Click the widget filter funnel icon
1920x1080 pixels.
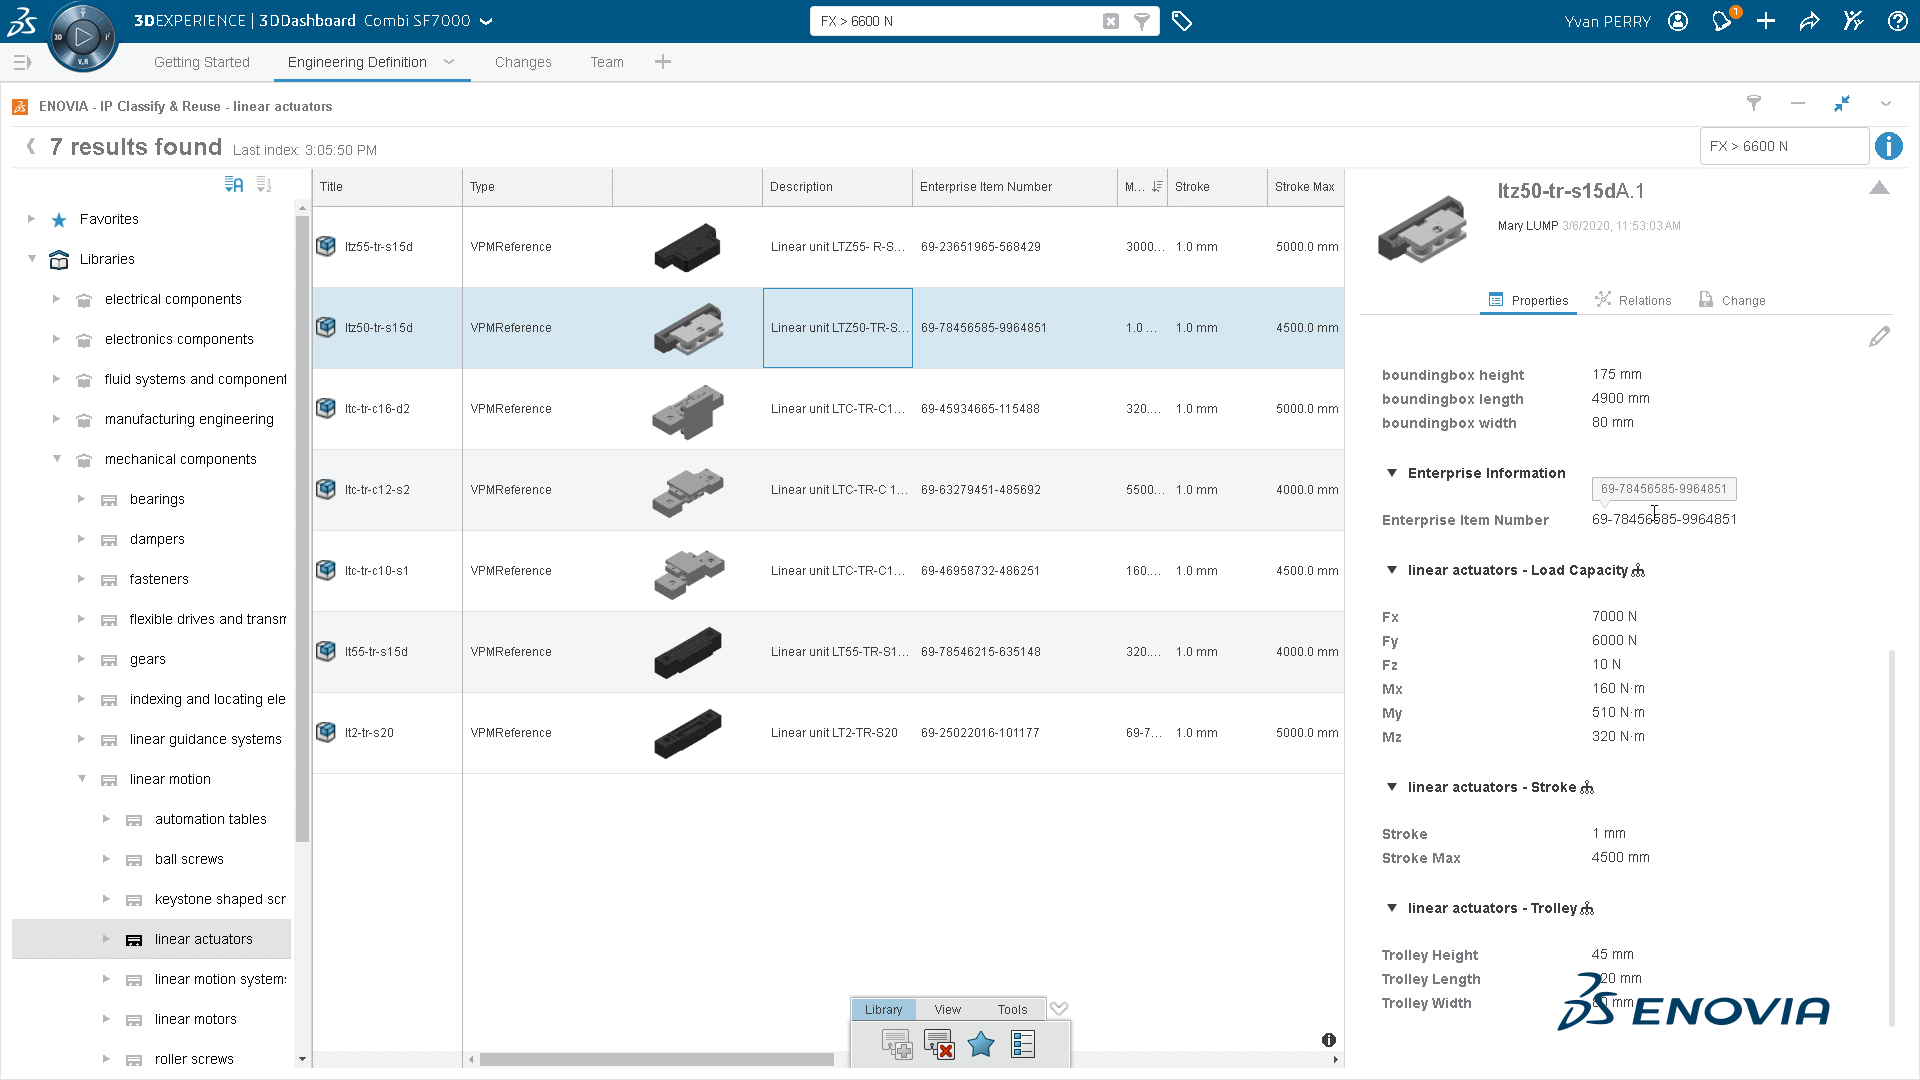pyautogui.click(x=1753, y=103)
